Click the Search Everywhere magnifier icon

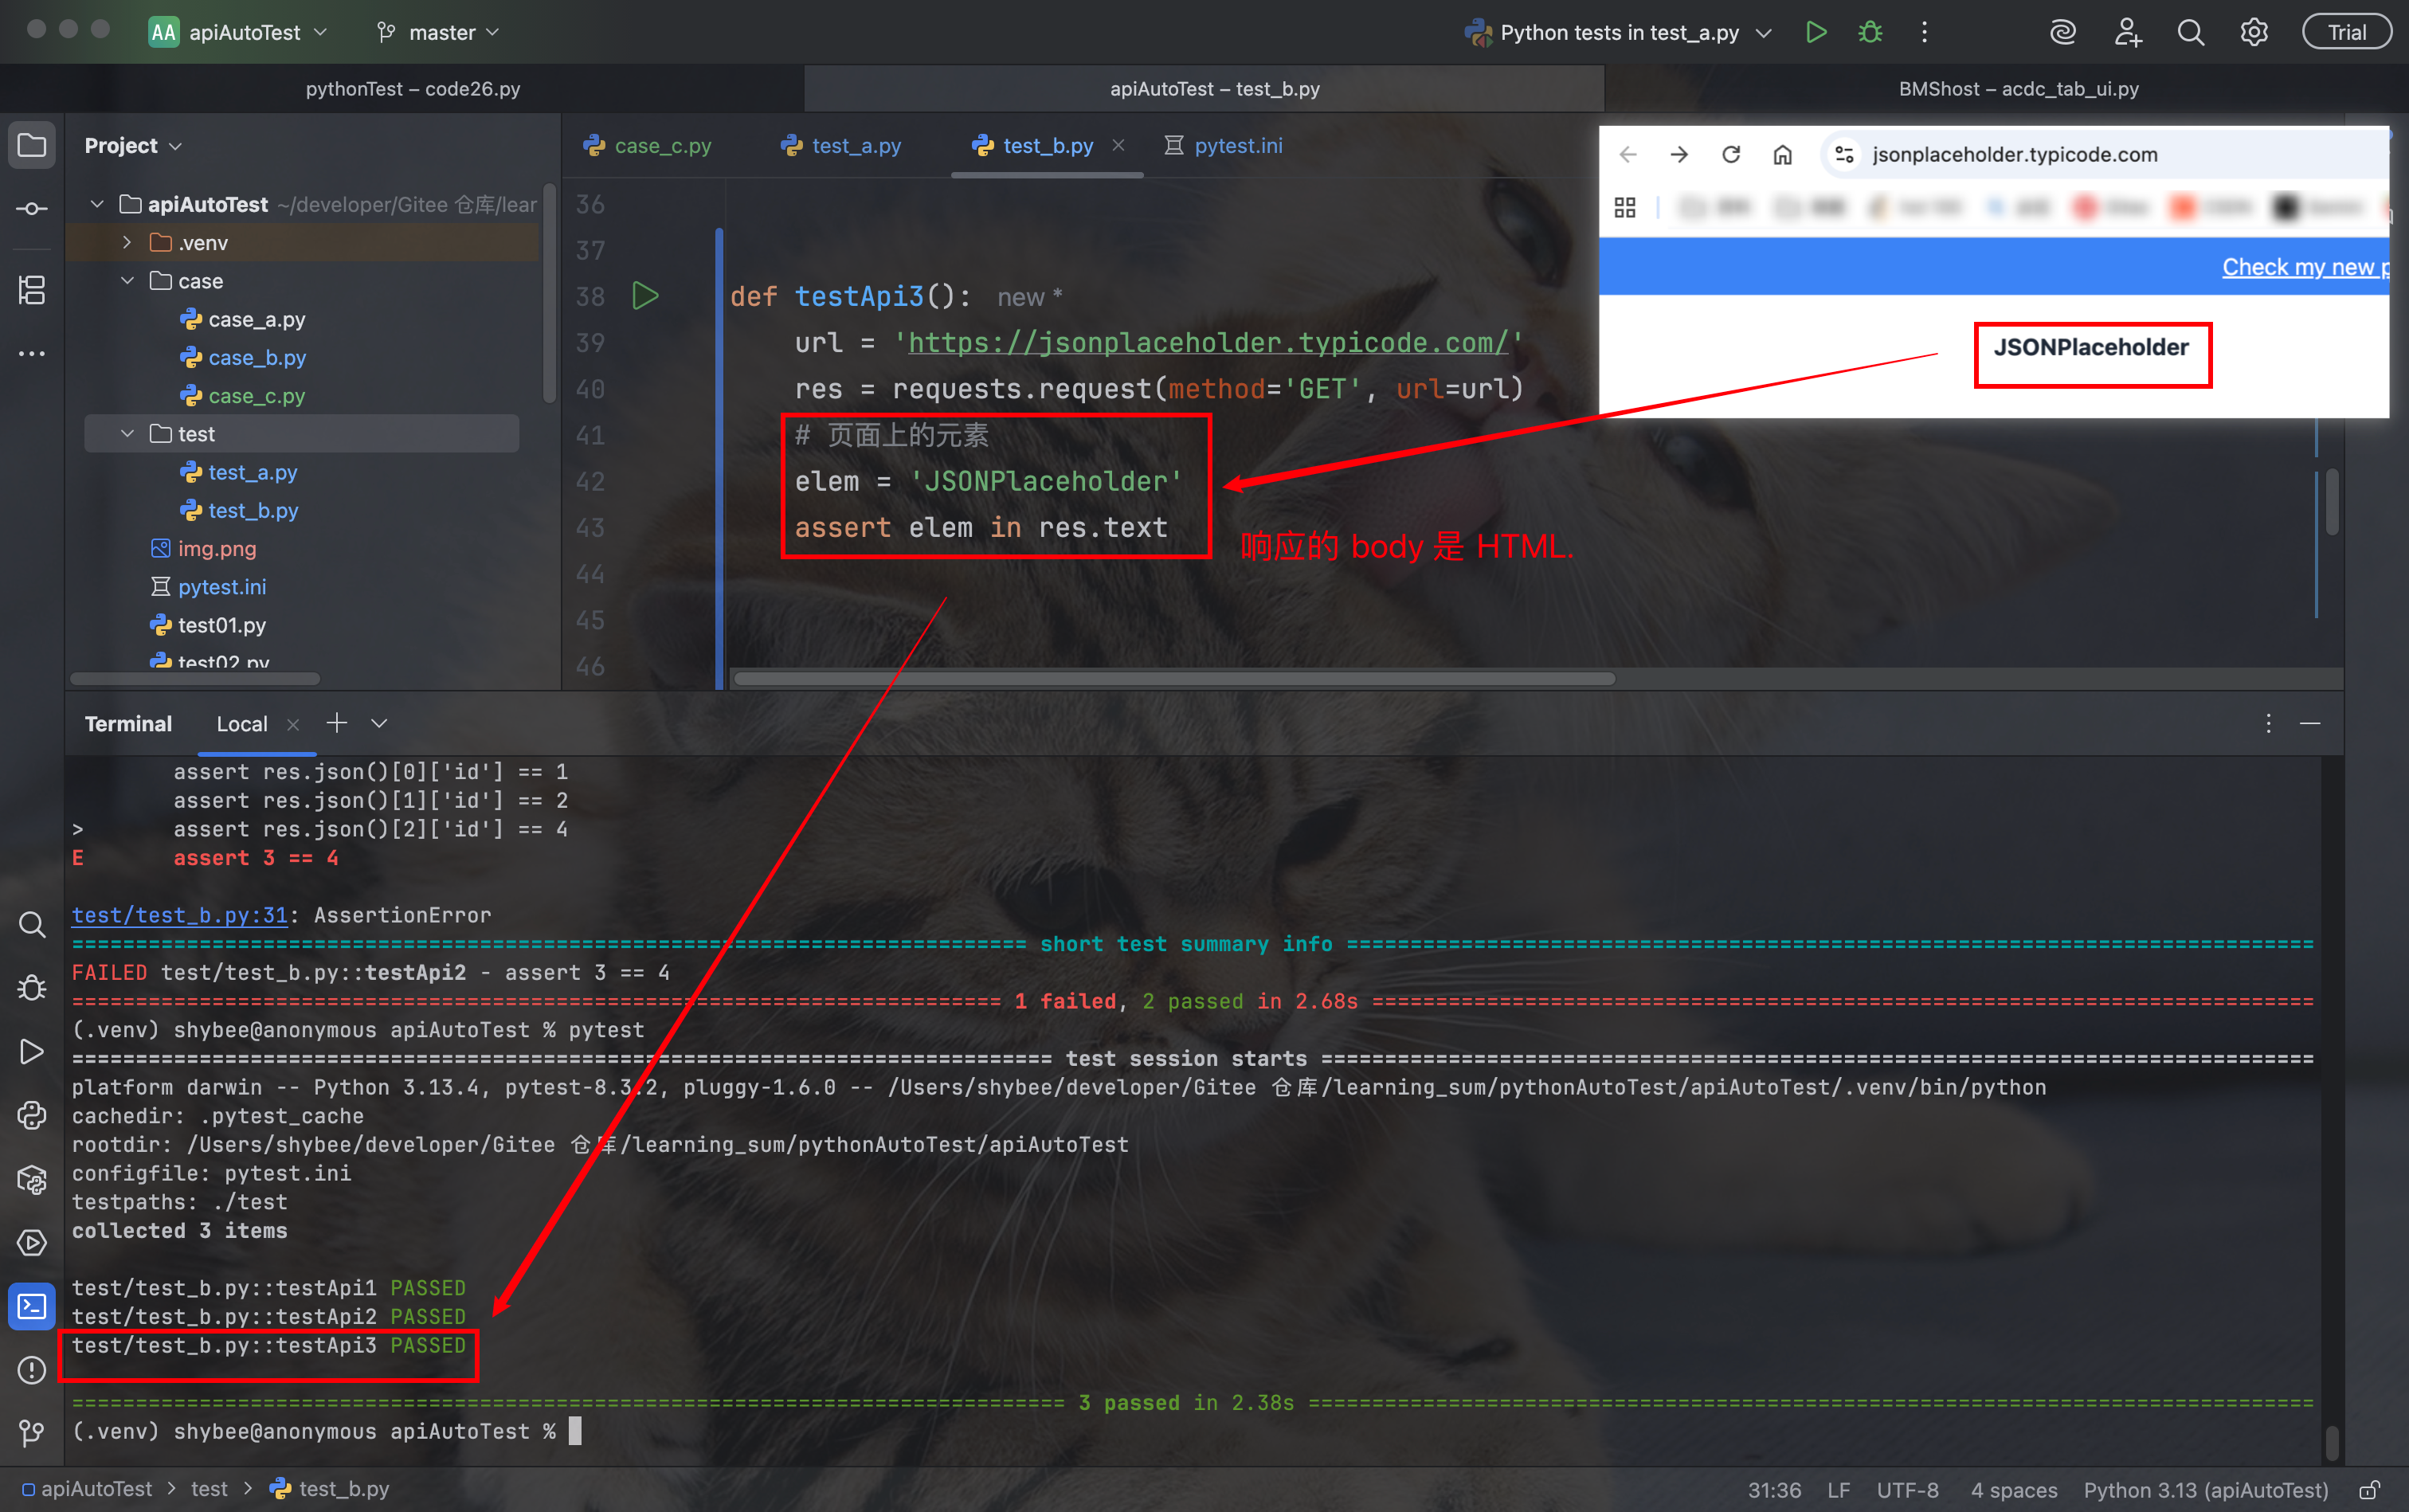pyautogui.click(x=2190, y=32)
